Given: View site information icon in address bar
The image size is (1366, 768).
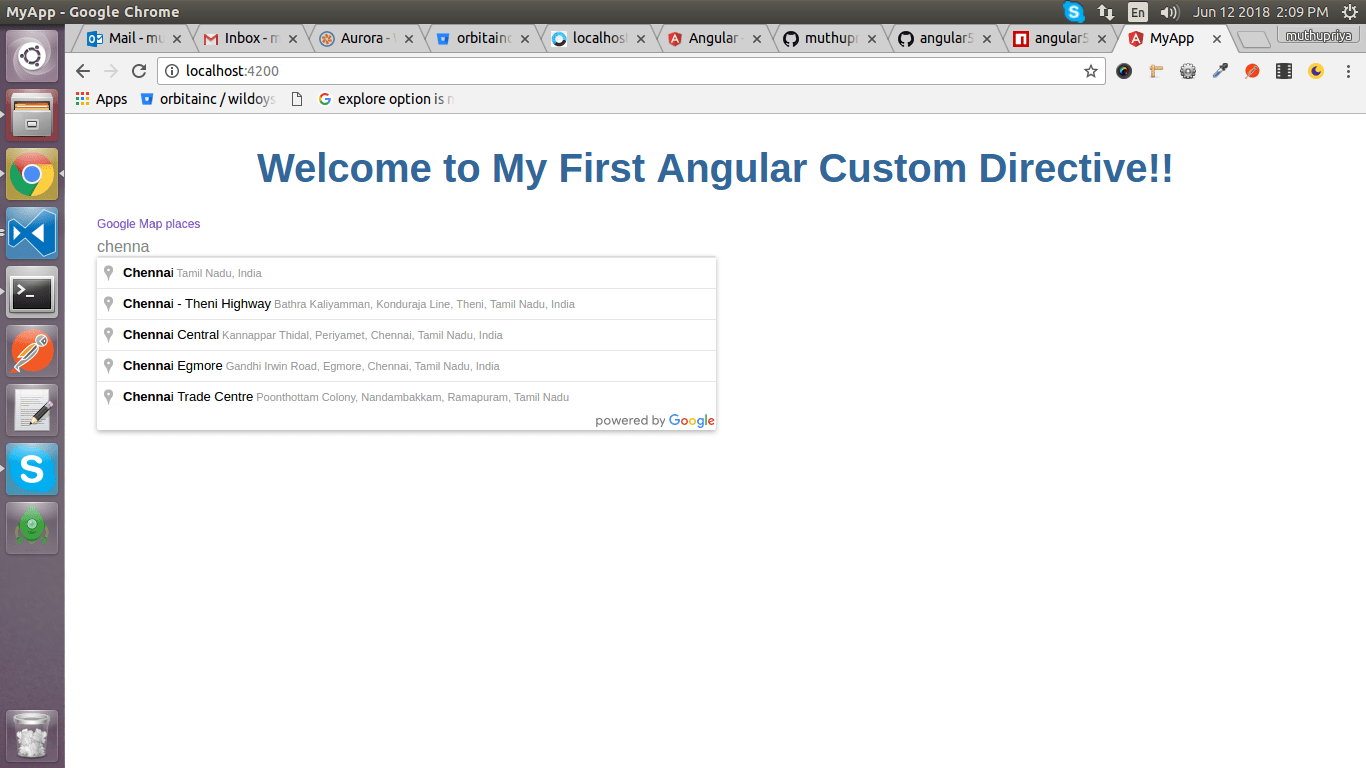Looking at the screenshot, I should [172, 71].
